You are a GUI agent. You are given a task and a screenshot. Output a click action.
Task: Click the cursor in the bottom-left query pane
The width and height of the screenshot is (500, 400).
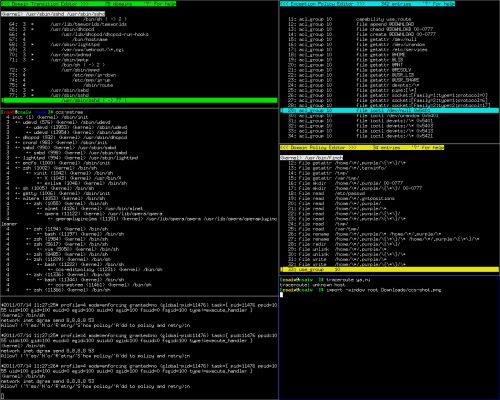click(2, 397)
